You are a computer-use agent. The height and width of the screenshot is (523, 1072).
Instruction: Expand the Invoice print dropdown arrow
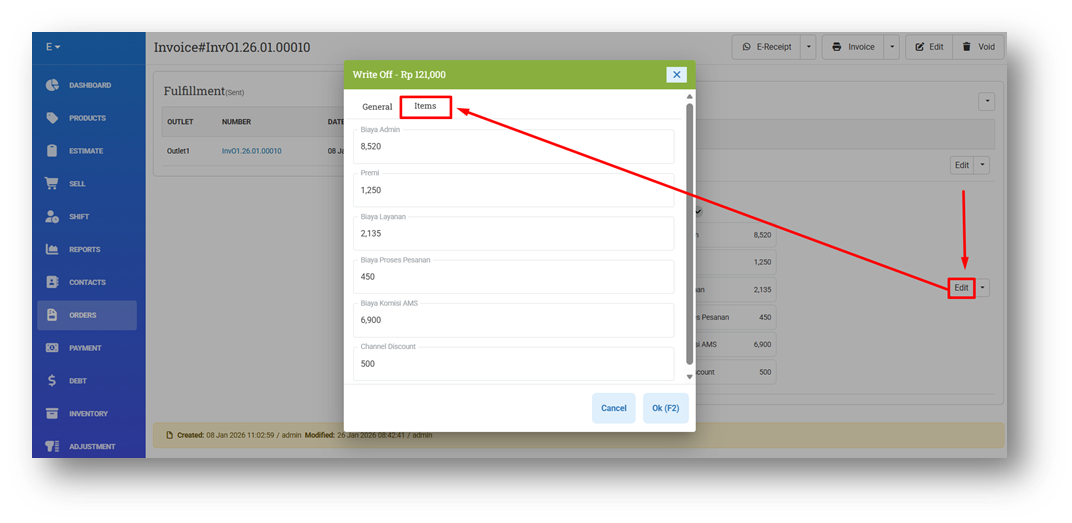pyautogui.click(x=892, y=47)
